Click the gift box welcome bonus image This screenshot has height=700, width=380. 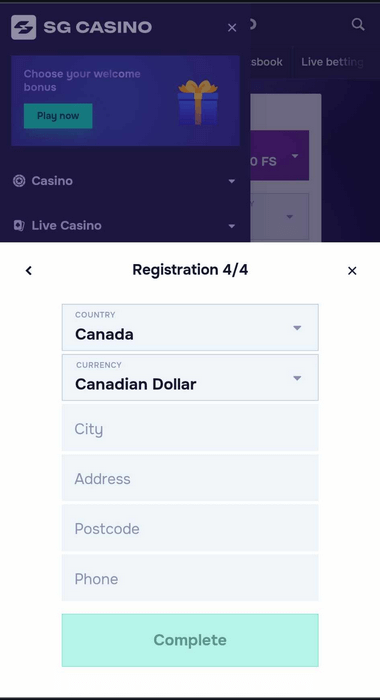[198, 102]
